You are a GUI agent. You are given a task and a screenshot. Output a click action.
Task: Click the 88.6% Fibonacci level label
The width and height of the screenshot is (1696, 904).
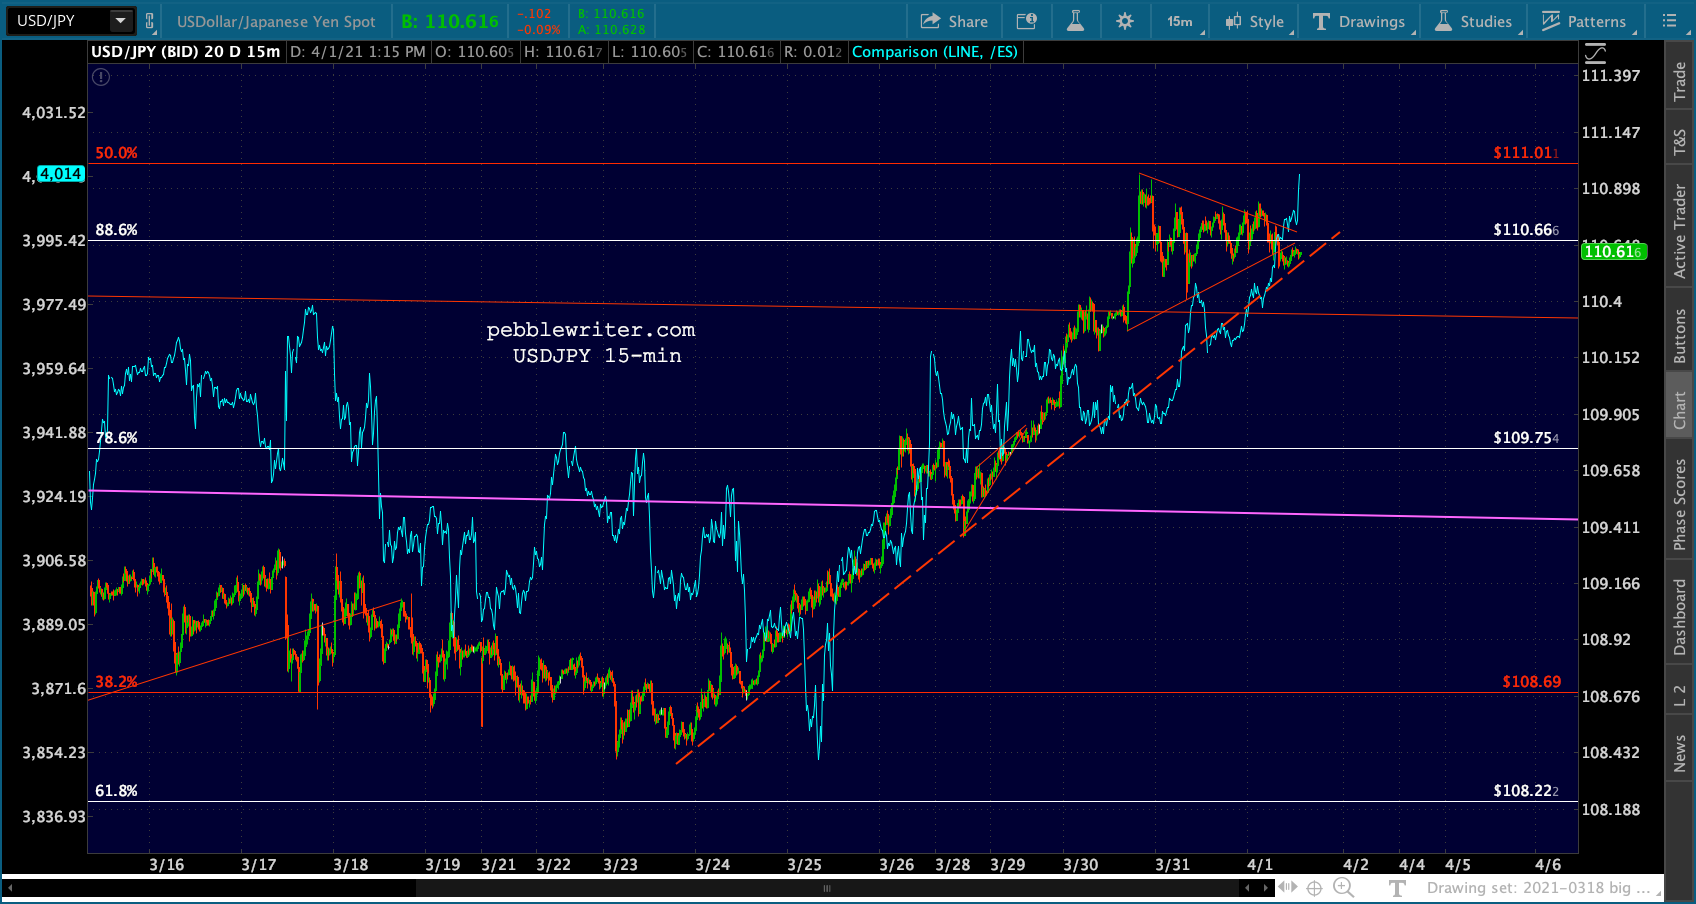tap(116, 230)
